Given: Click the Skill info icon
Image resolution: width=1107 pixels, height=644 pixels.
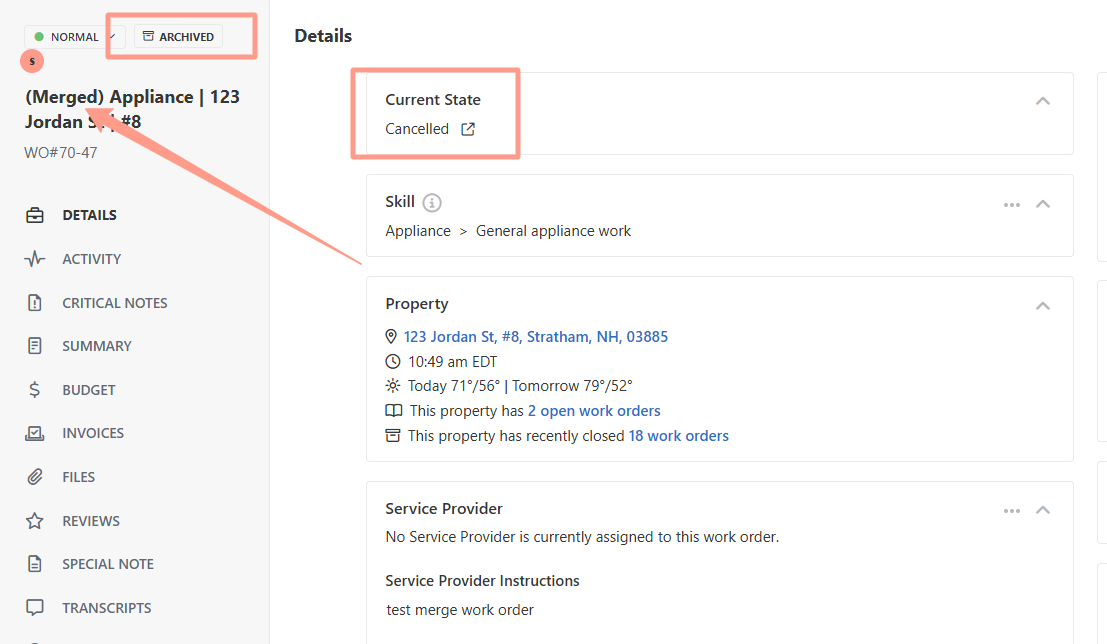Looking at the screenshot, I should click(432, 203).
